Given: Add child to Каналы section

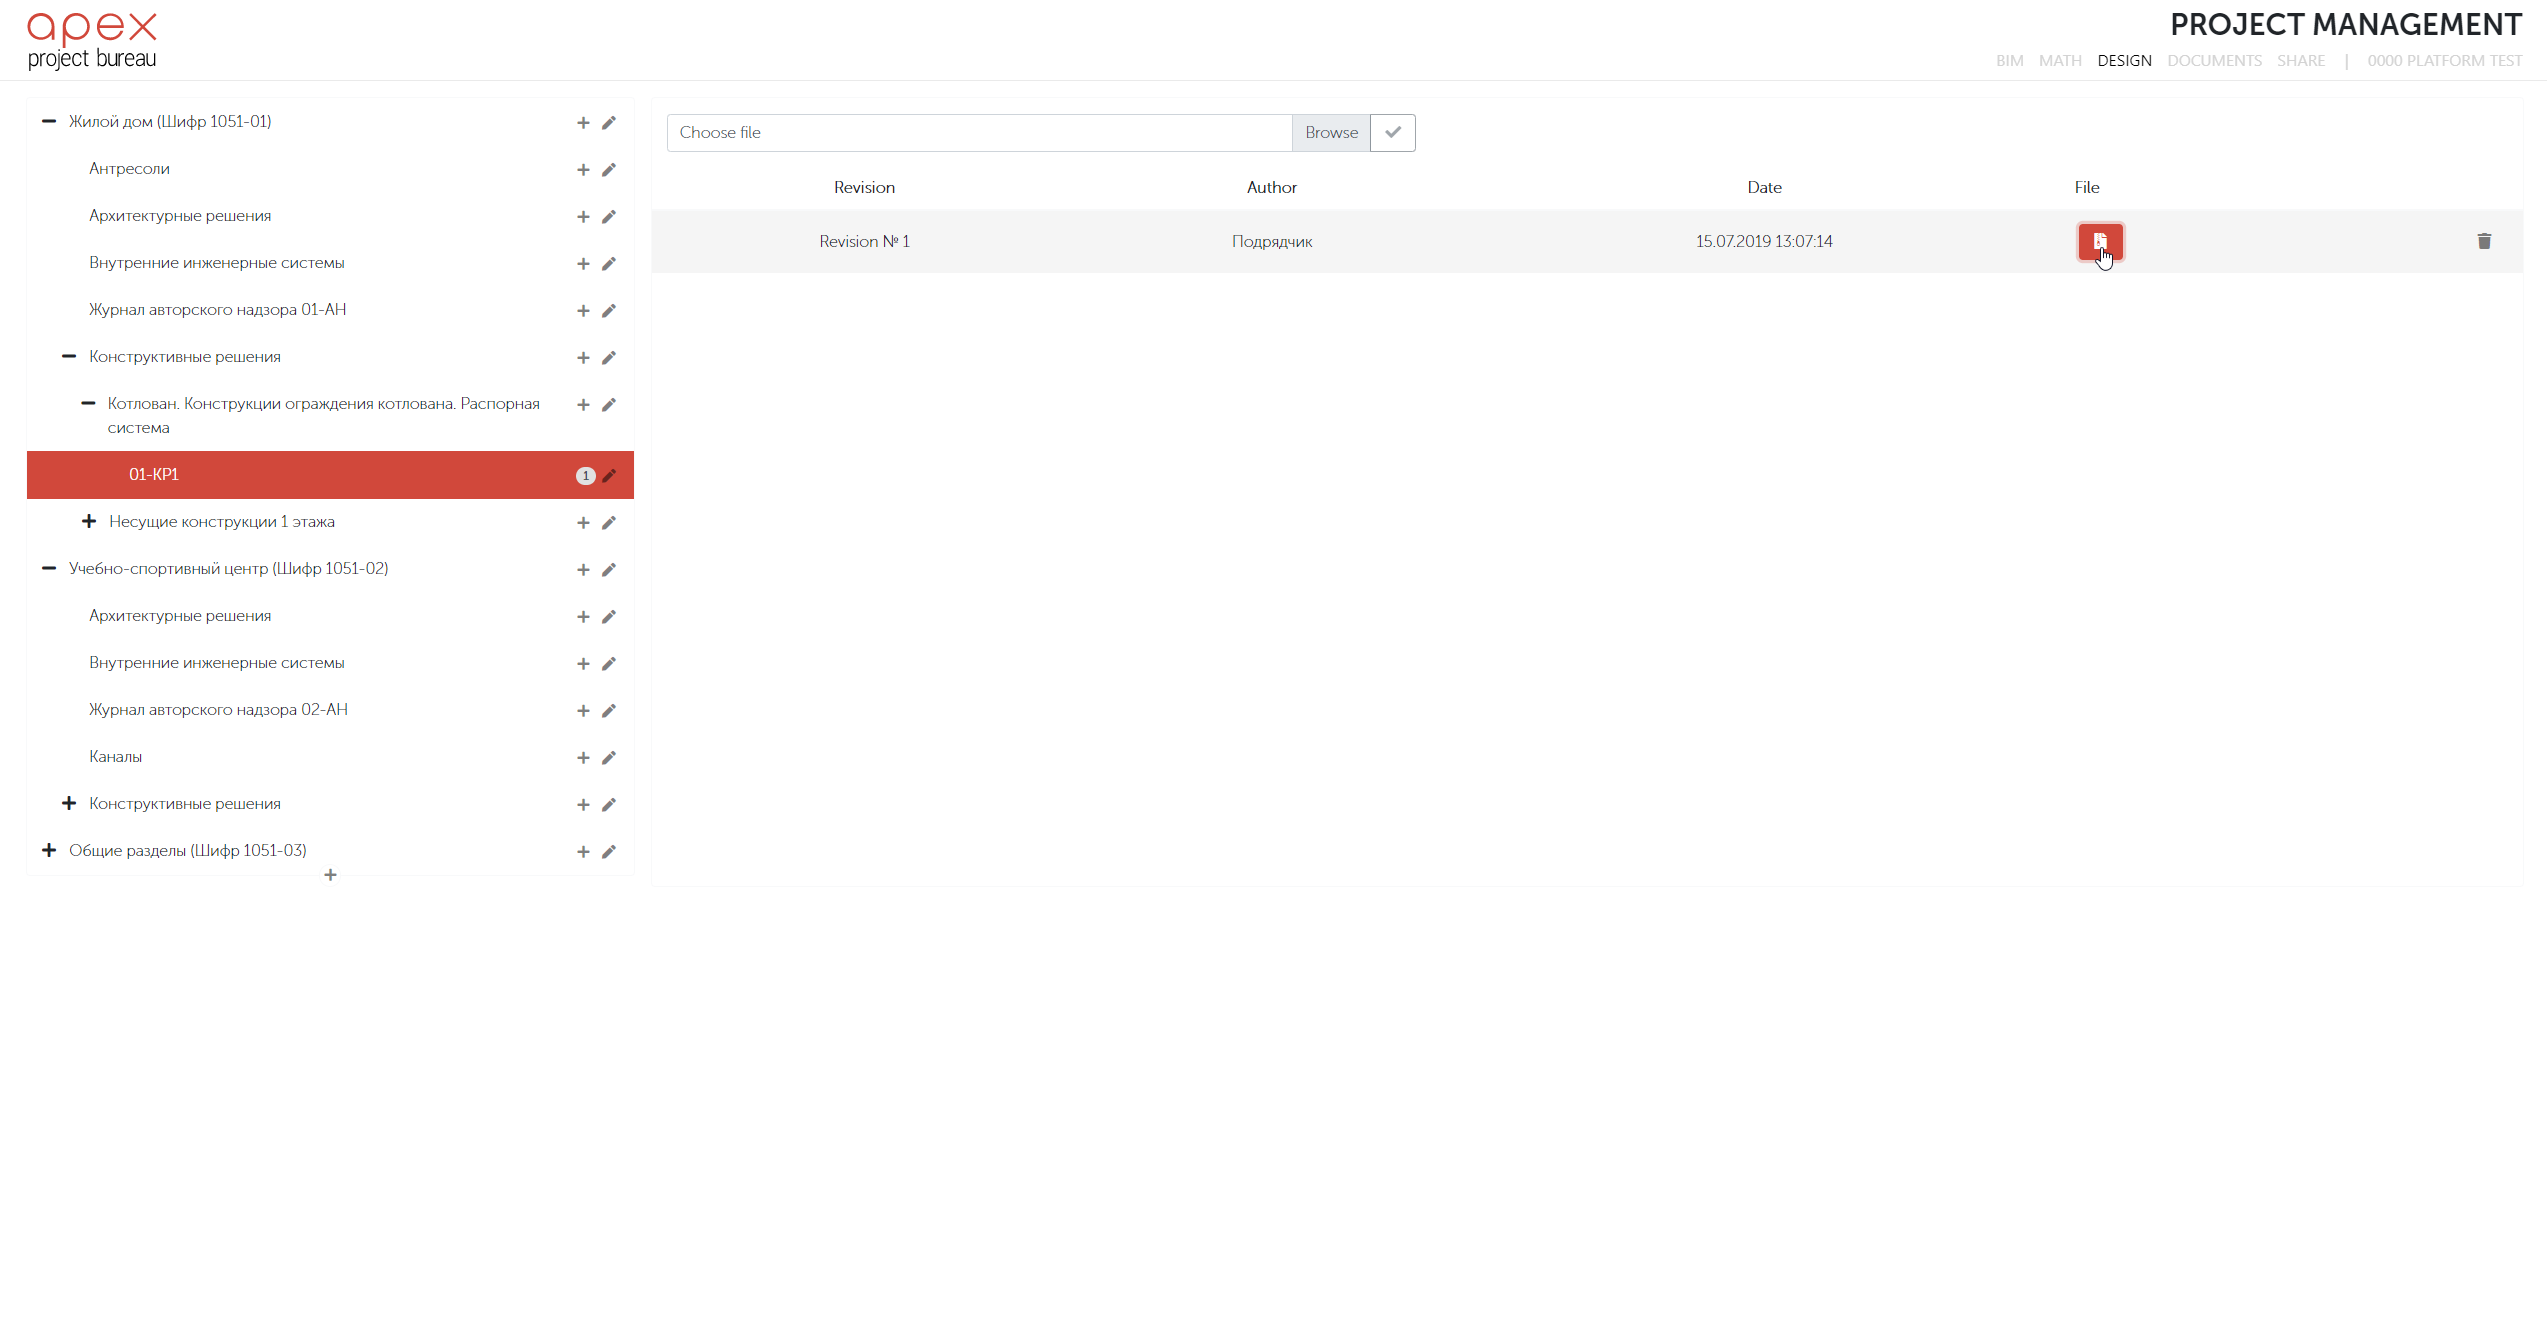Looking at the screenshot, I should [x=583, y=758].
